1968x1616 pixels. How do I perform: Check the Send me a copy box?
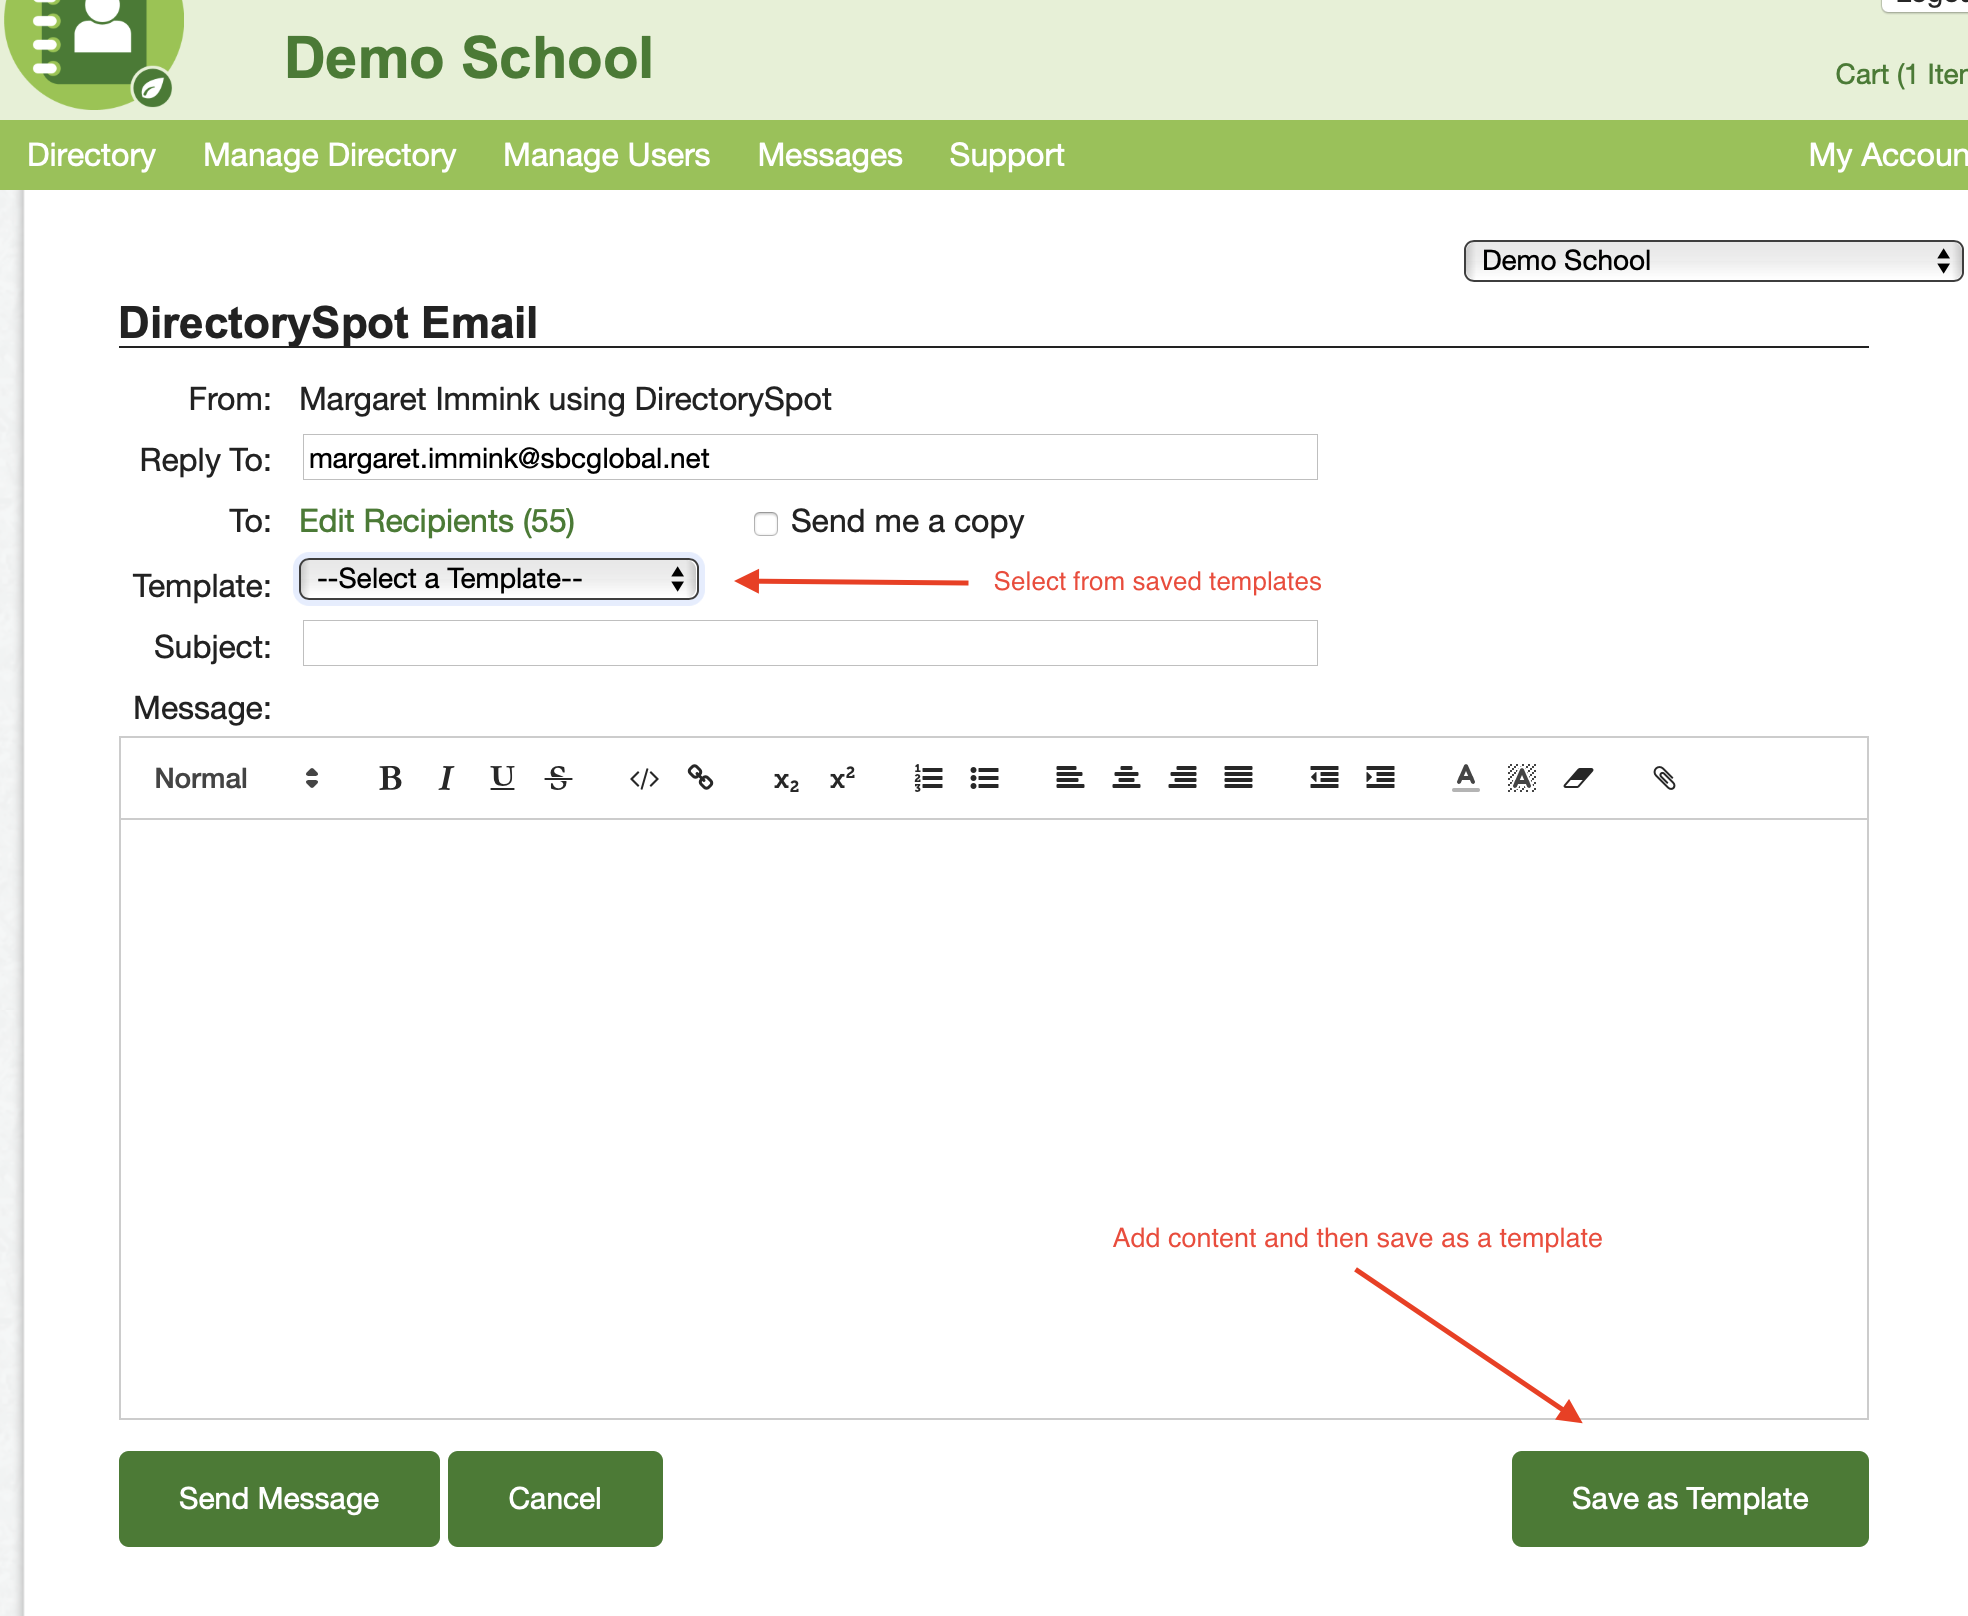[766, 523]
